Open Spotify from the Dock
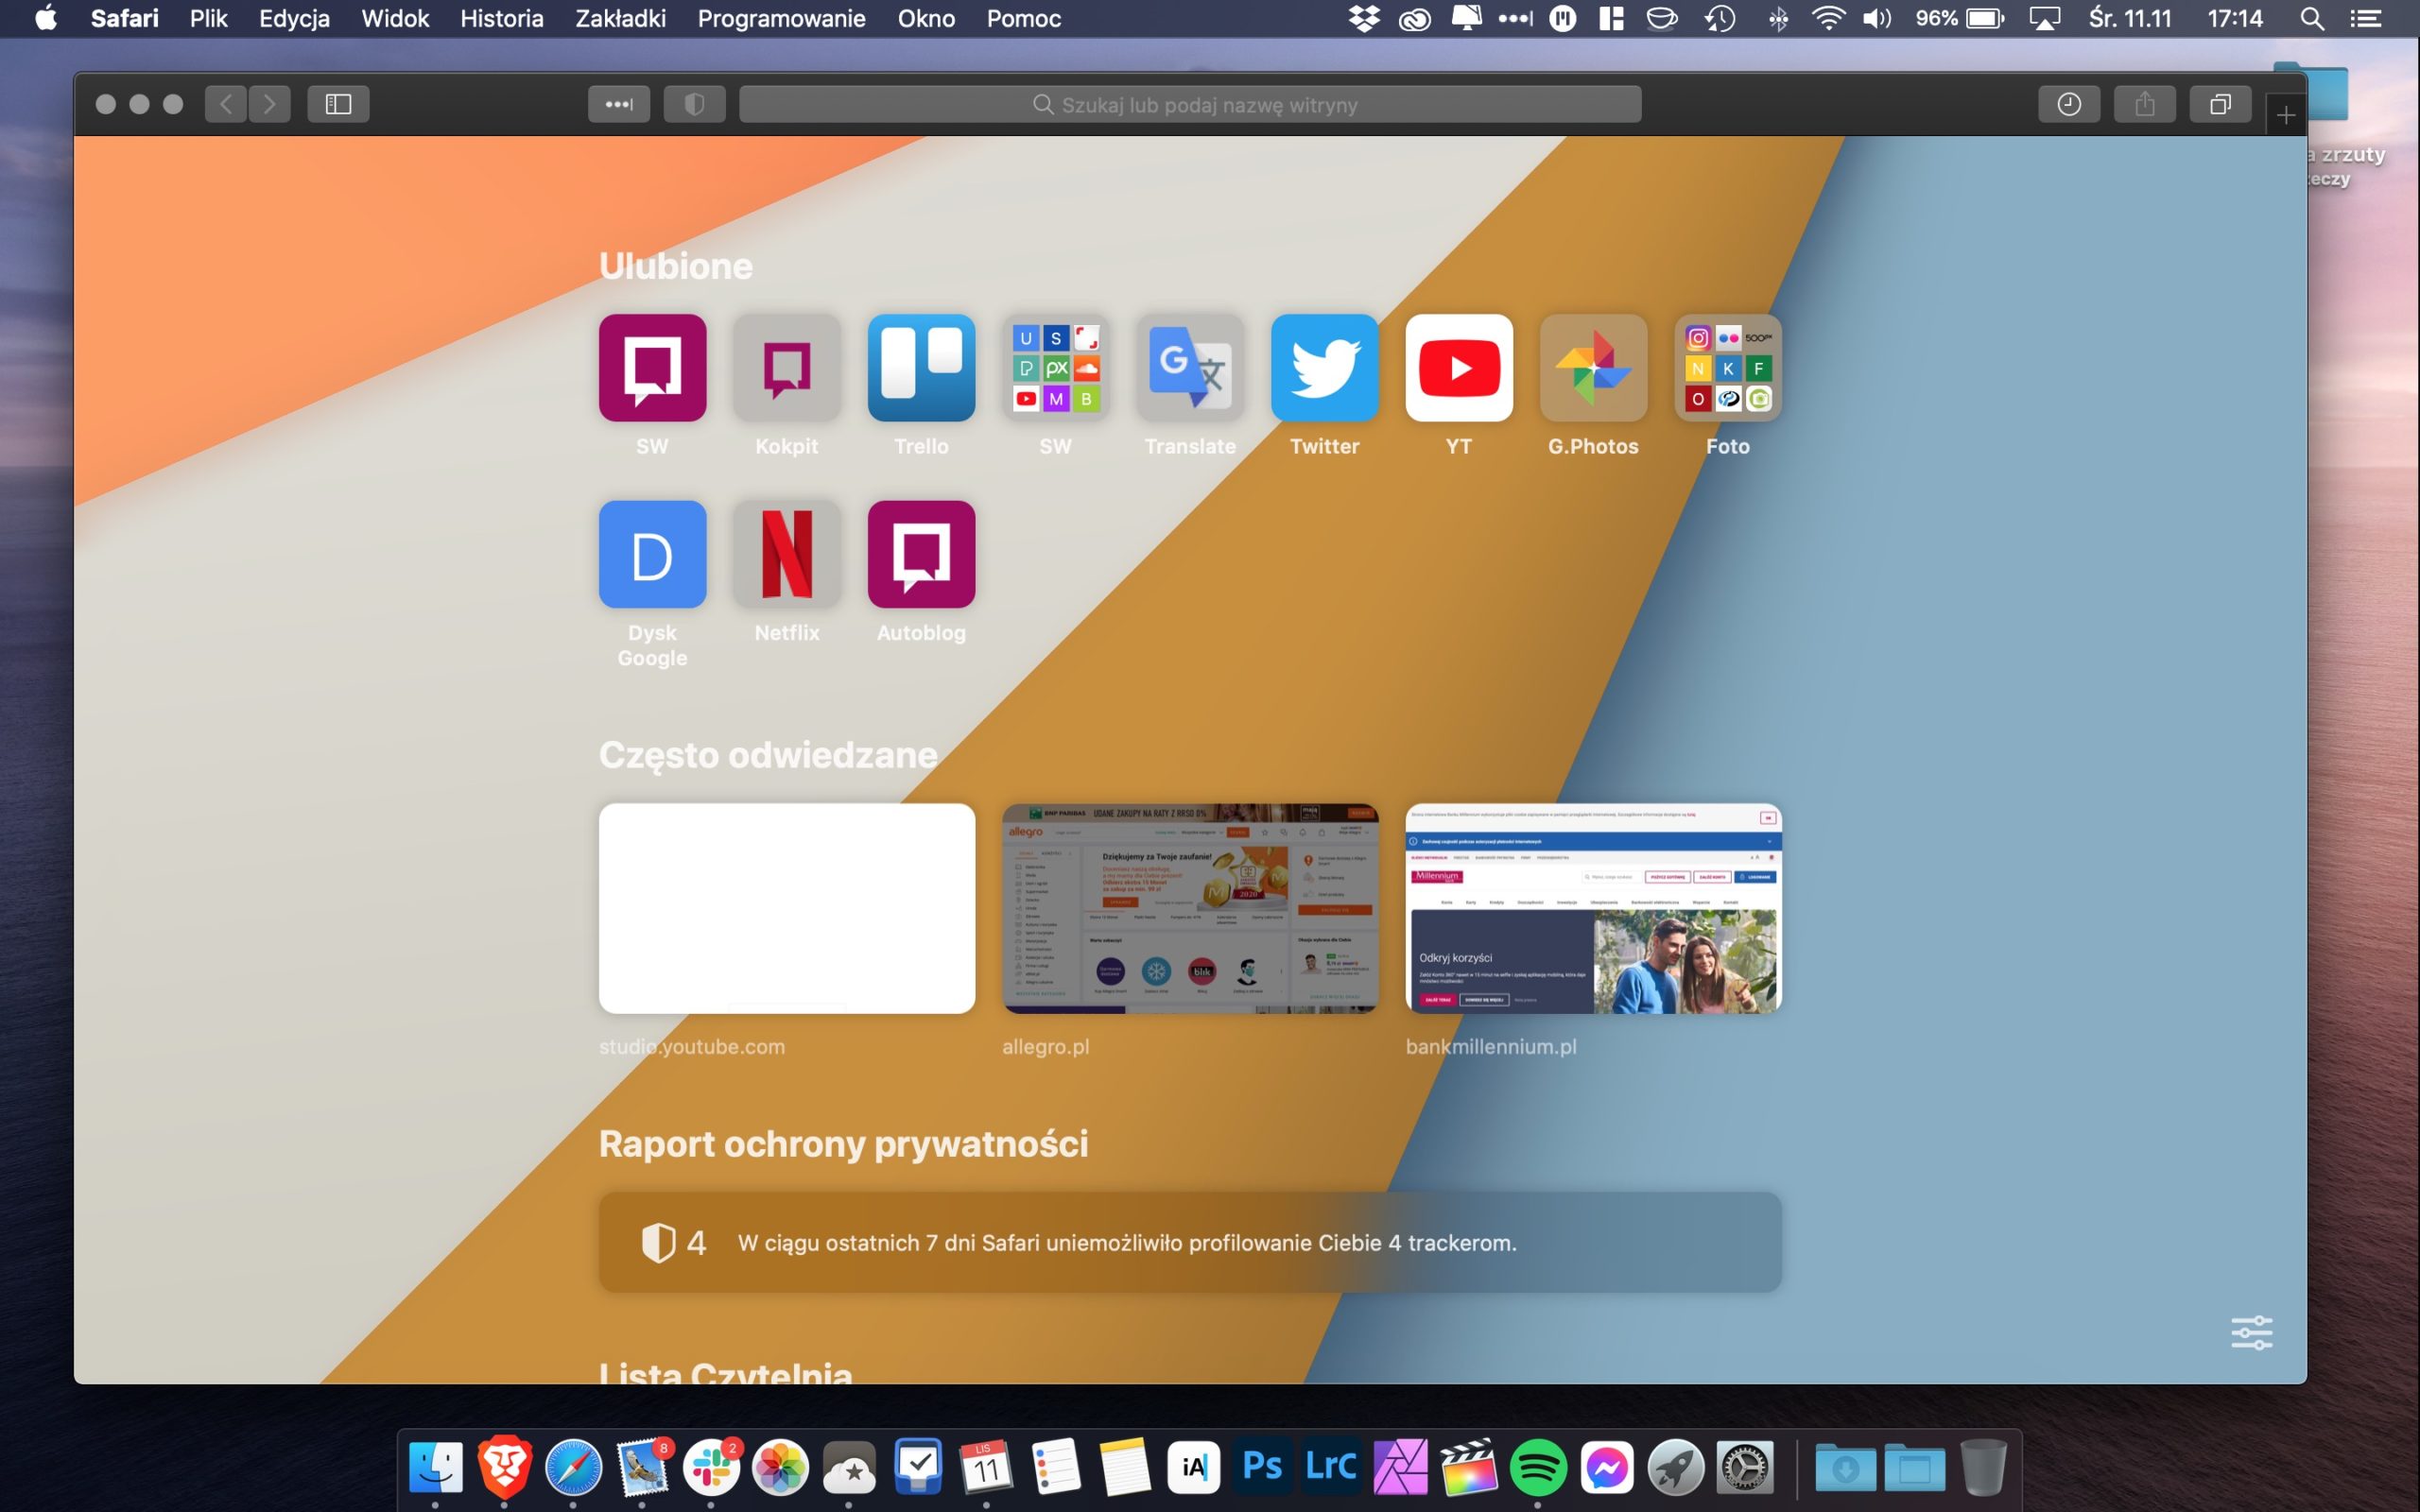Screen dimensions: 2420x1512 click(x=1538, y=1467)
